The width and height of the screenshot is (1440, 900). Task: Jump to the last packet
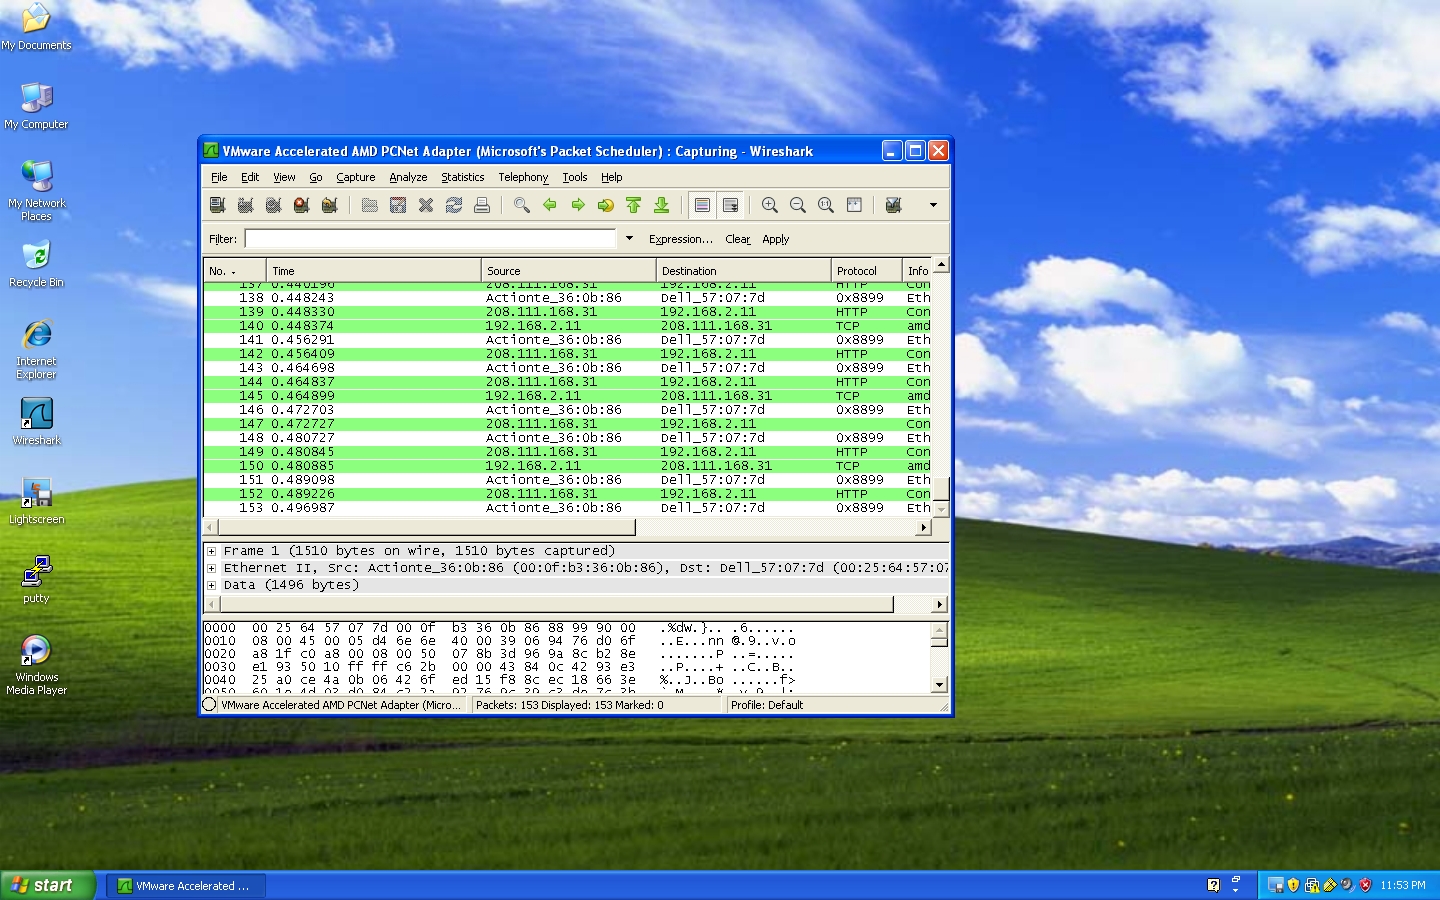[661, 205]
